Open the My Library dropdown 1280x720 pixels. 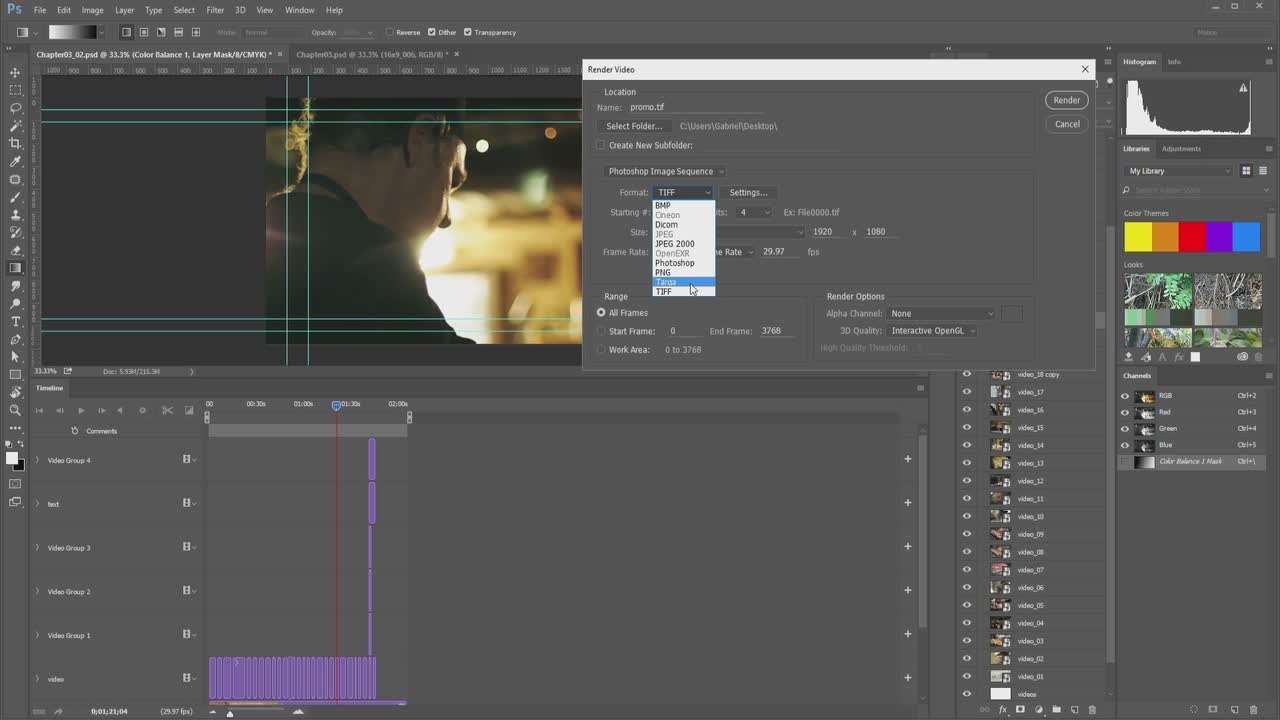click(1179, 171)
